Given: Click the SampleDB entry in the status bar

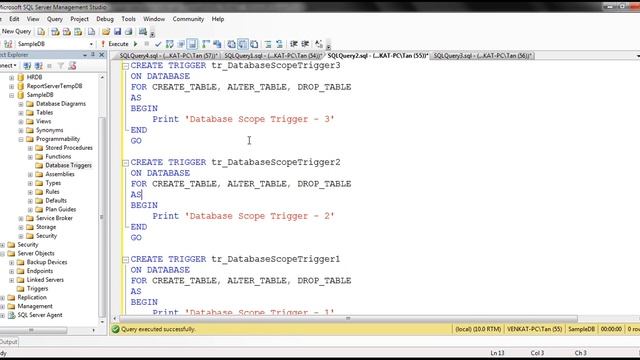Looking at the screenshot, I should pos(581,329).
